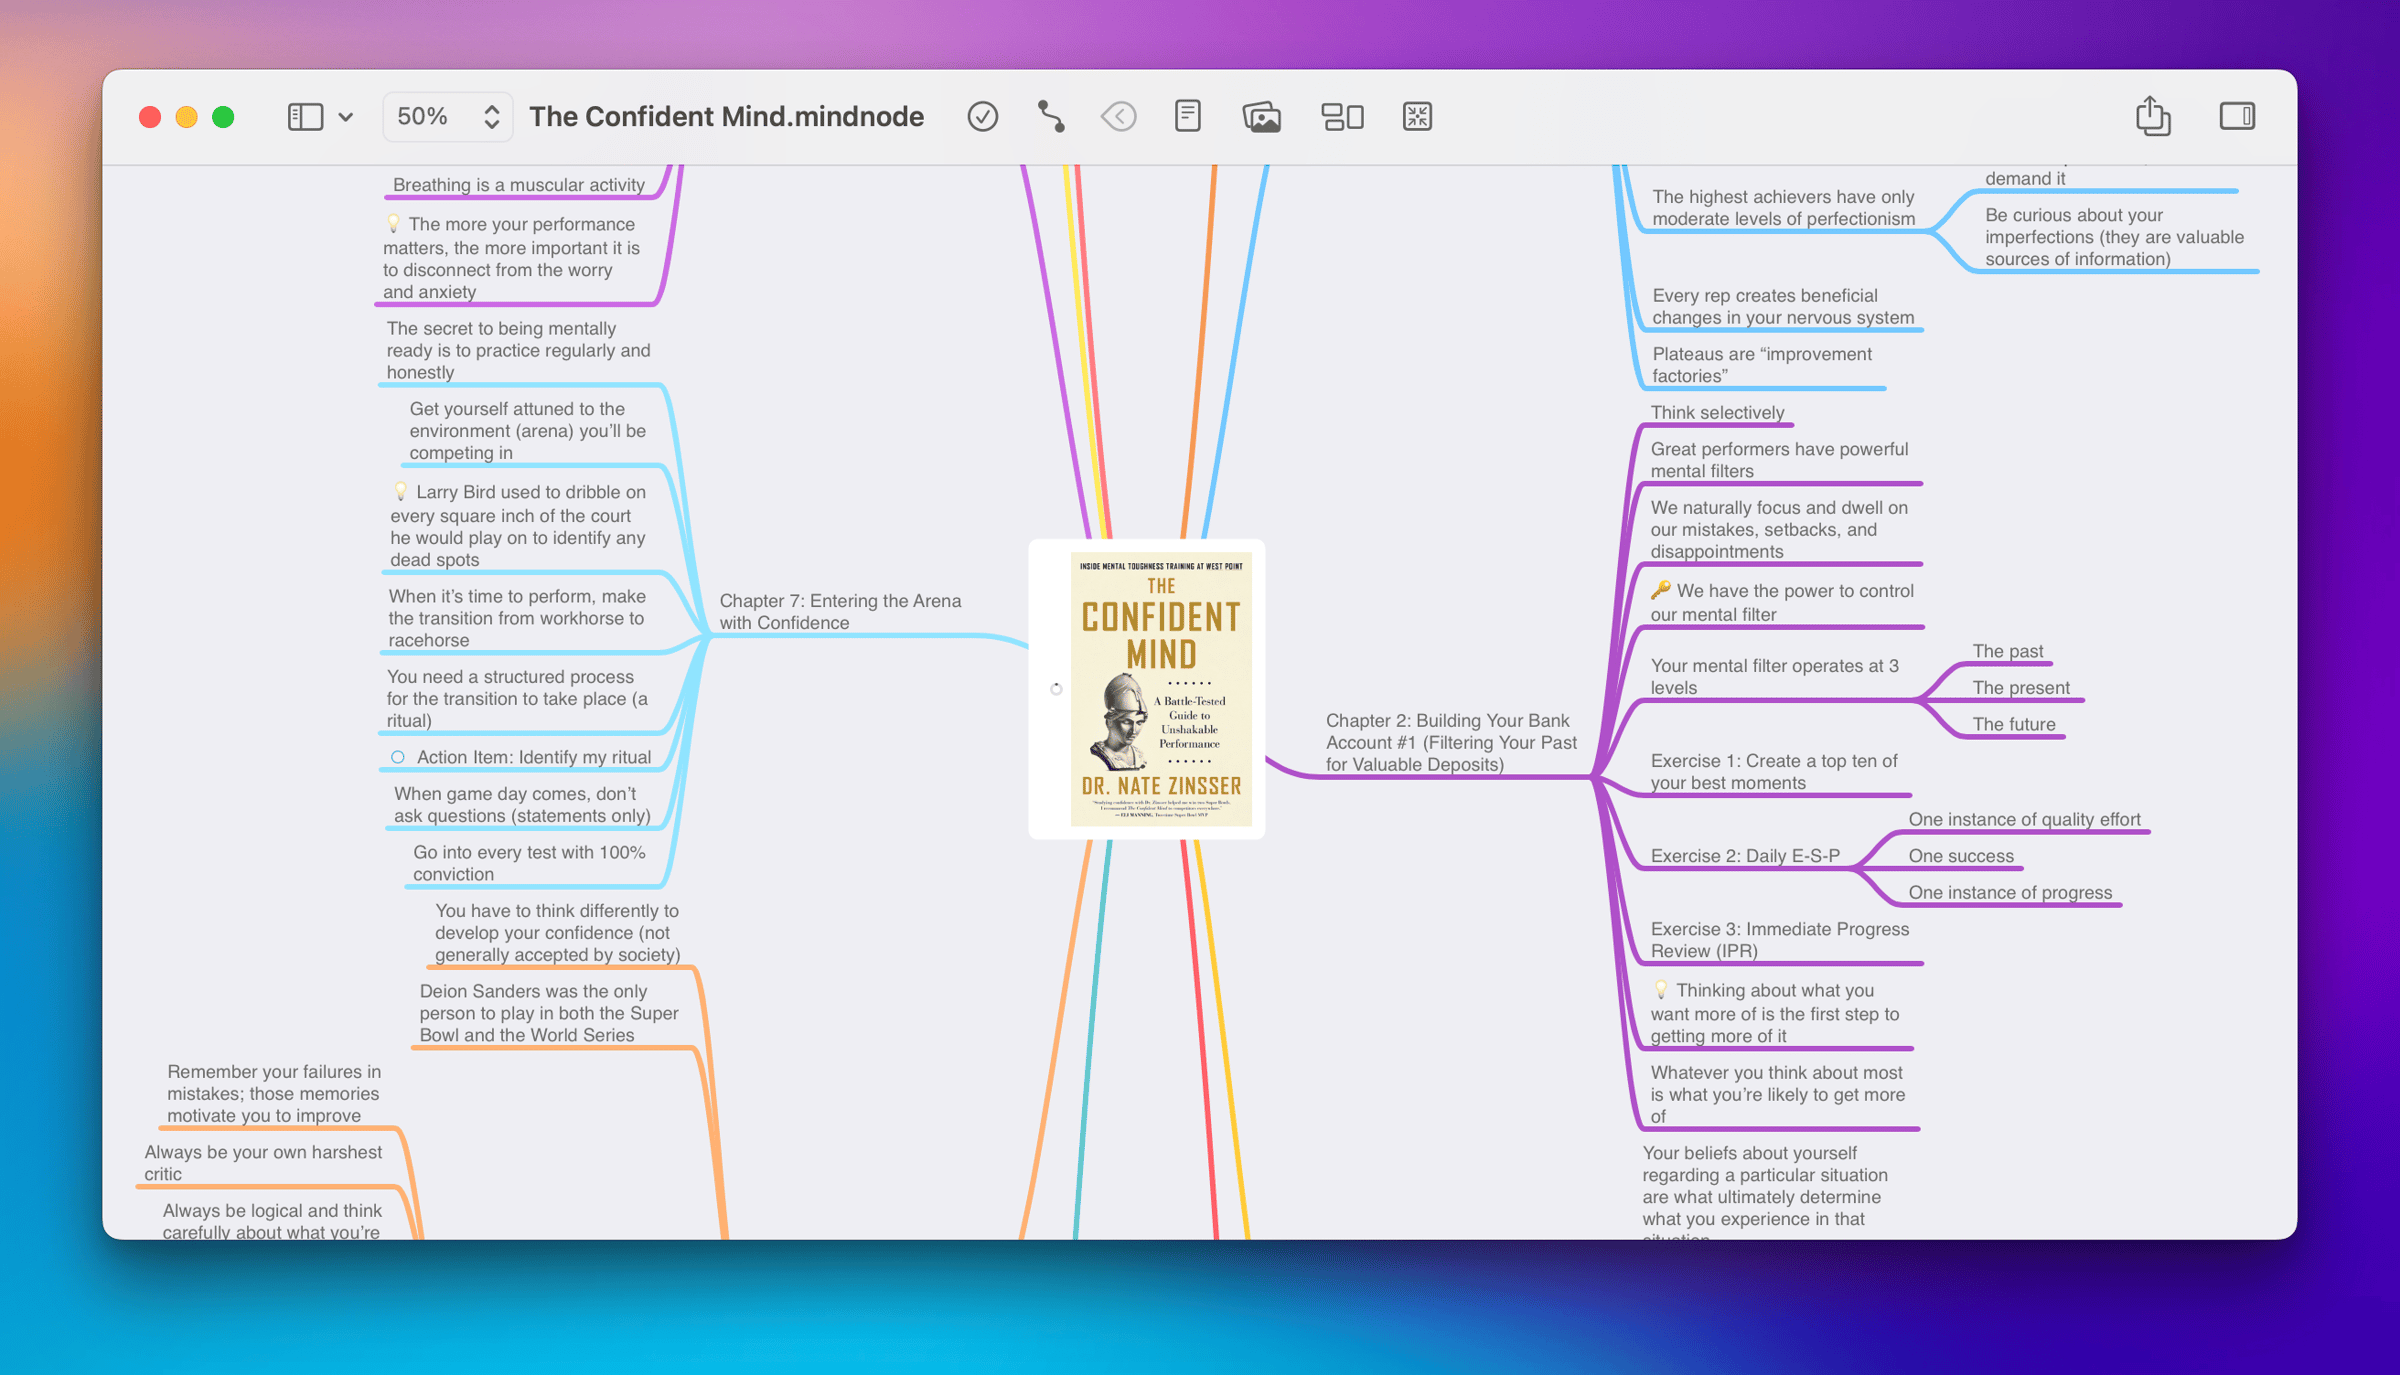Click the green fullscreen window button
This screenshot has width=2400, height=1375.
point(223,117)
